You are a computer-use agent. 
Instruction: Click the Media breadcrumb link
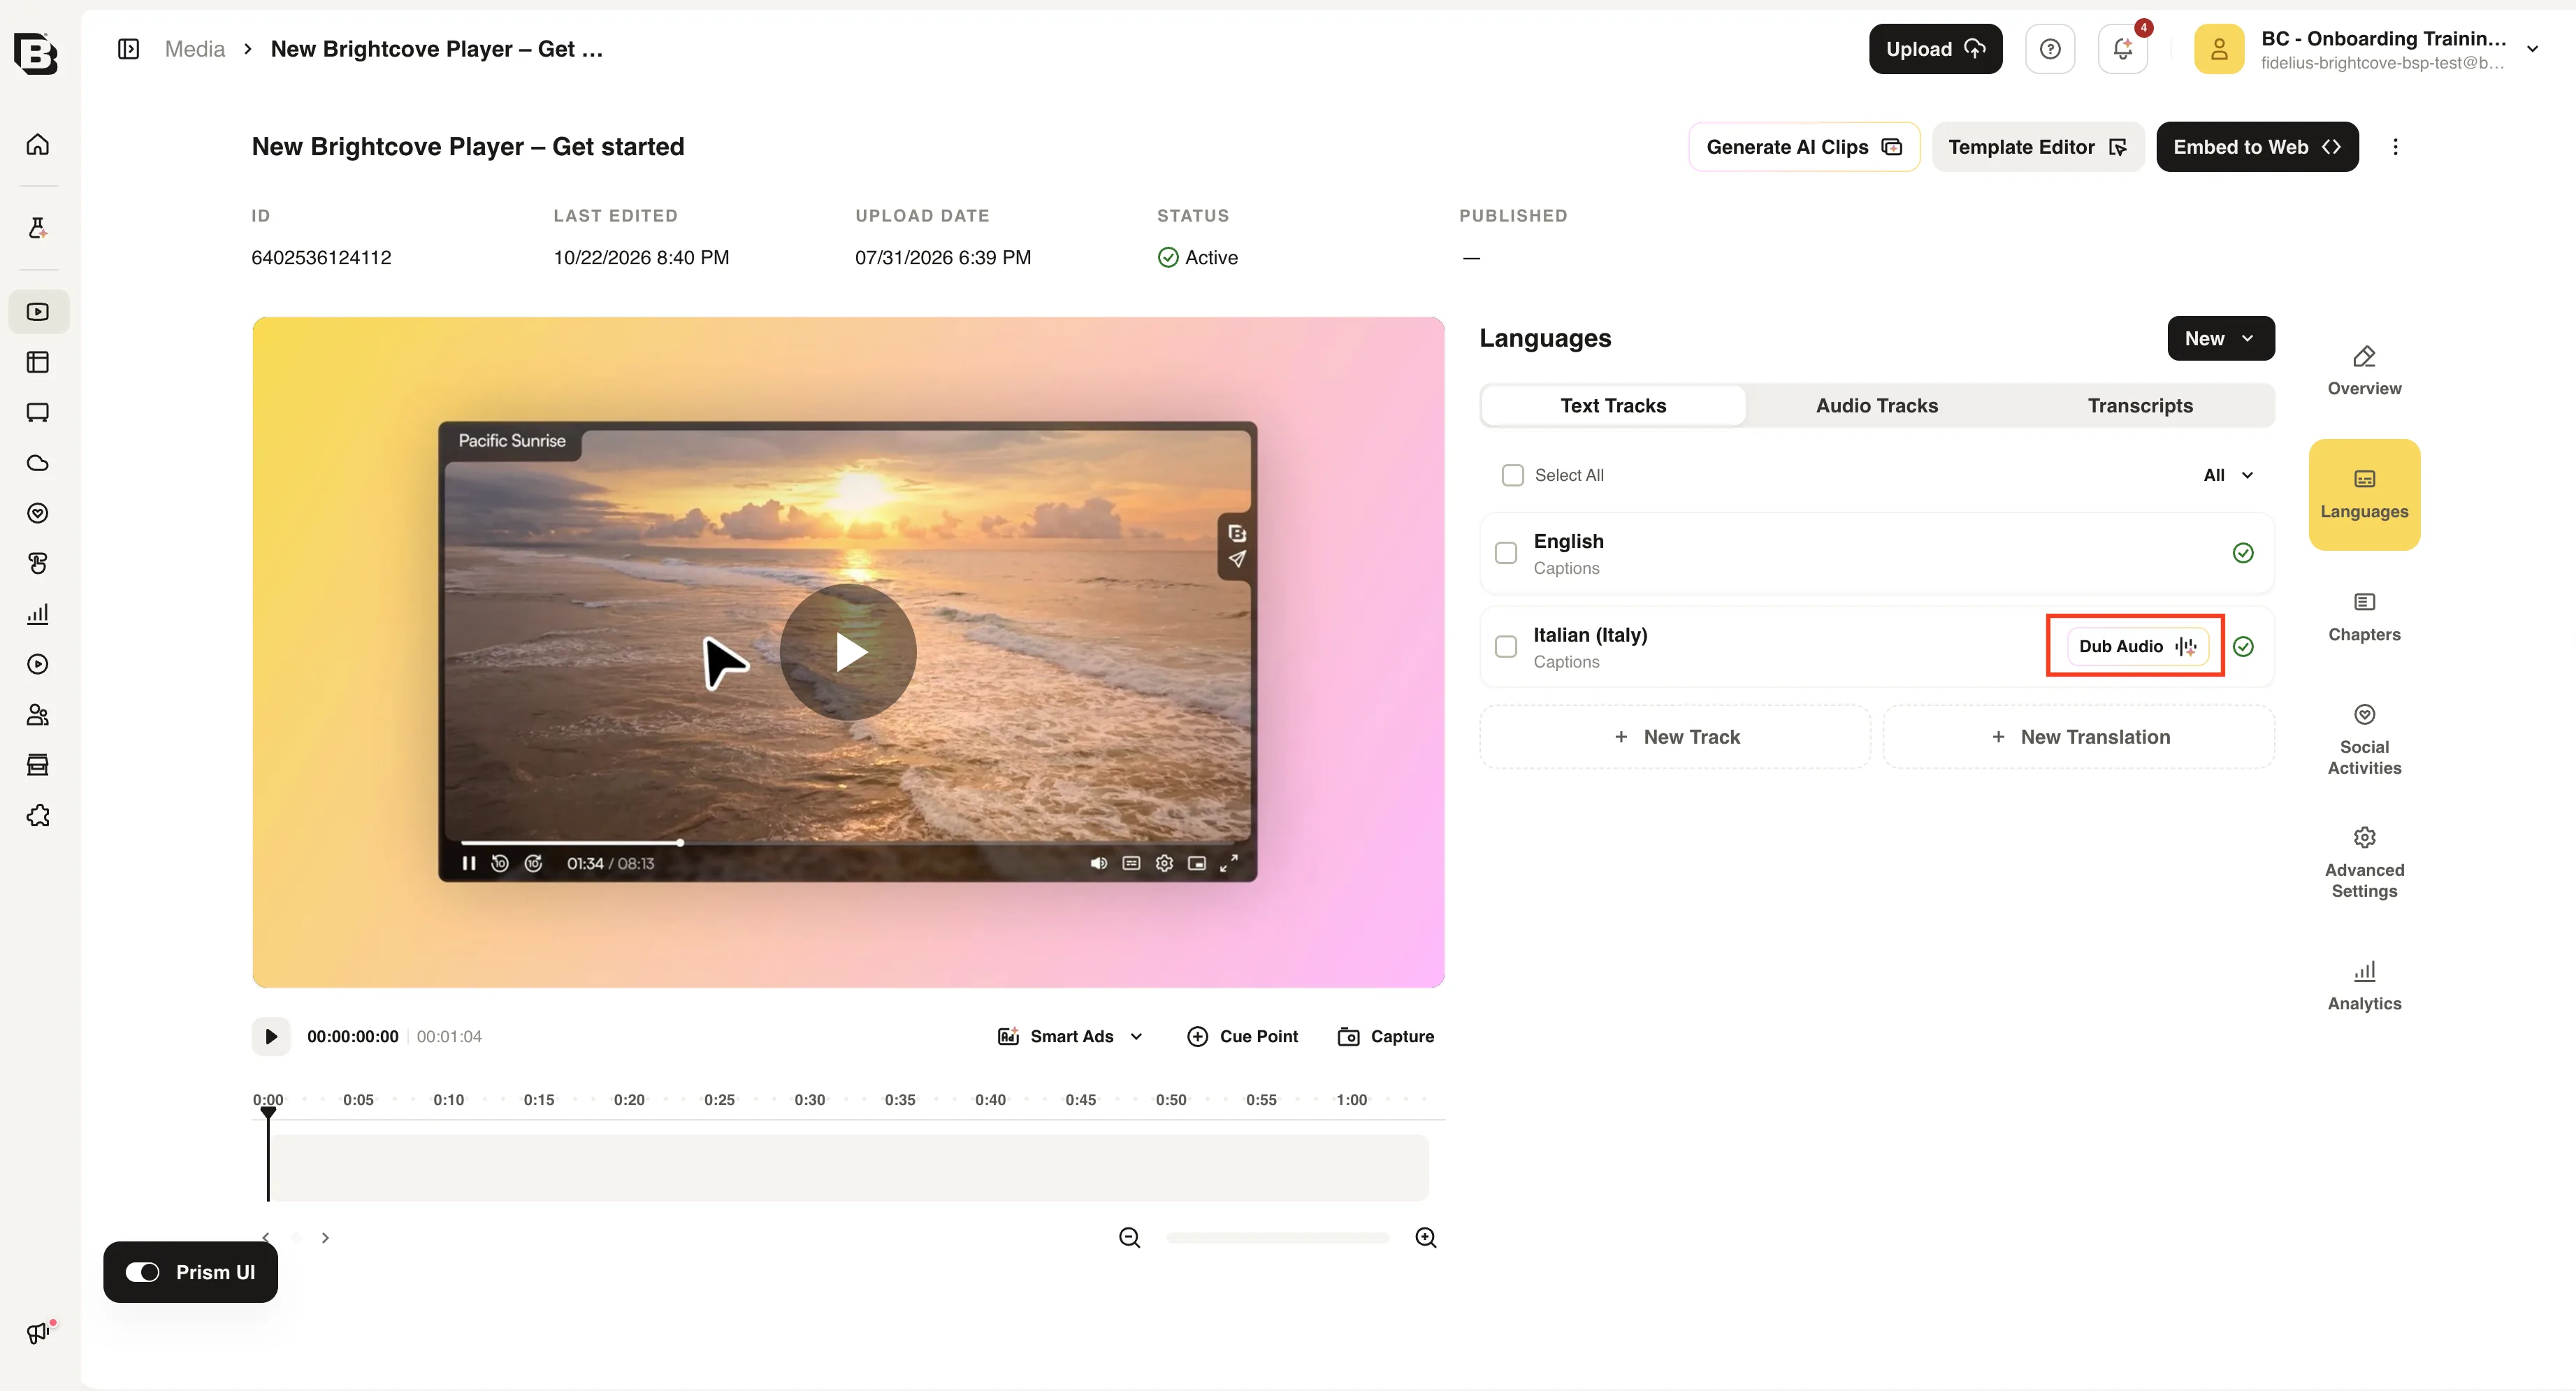194,49
